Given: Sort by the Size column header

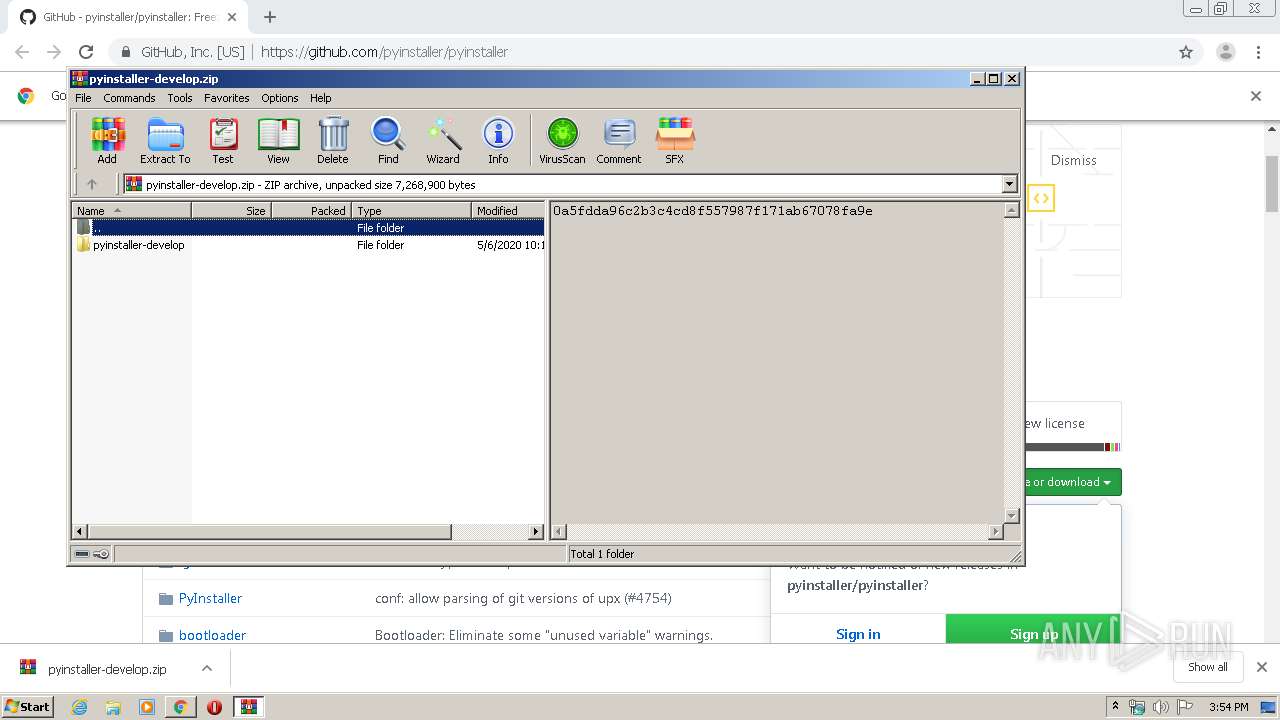Looking at the screenshot, I should [x=231, y=210].
